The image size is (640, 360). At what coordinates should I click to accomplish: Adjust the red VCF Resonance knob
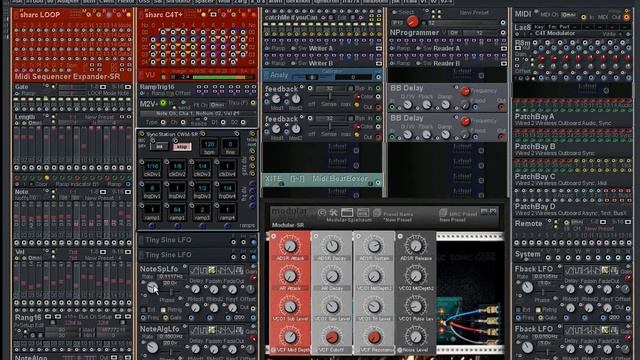coord(374,337)
